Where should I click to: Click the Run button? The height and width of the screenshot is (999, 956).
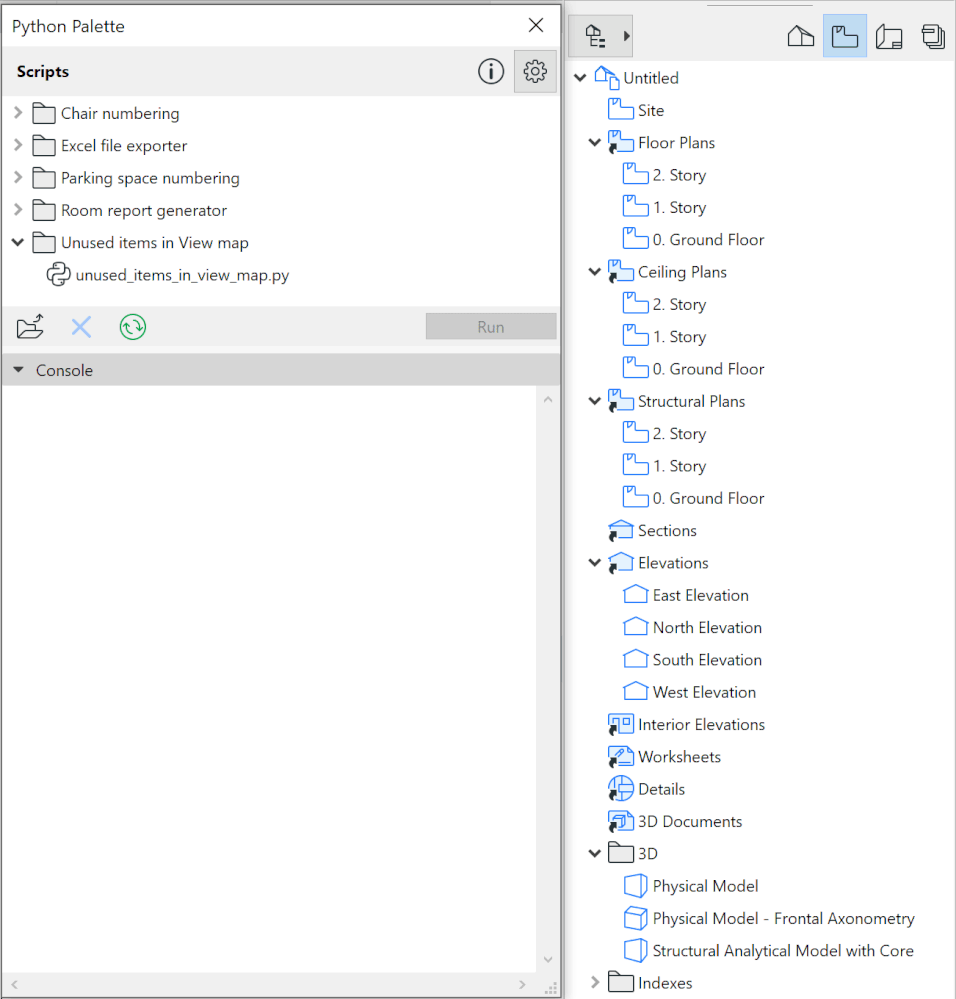point(490,326)
